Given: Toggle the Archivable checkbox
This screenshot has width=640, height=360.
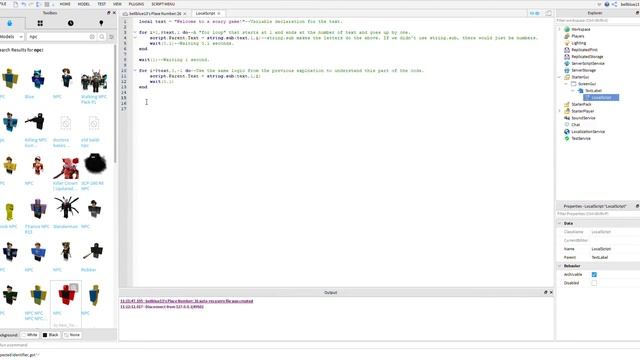Looking at the screenshot, I should click(594, 274).
